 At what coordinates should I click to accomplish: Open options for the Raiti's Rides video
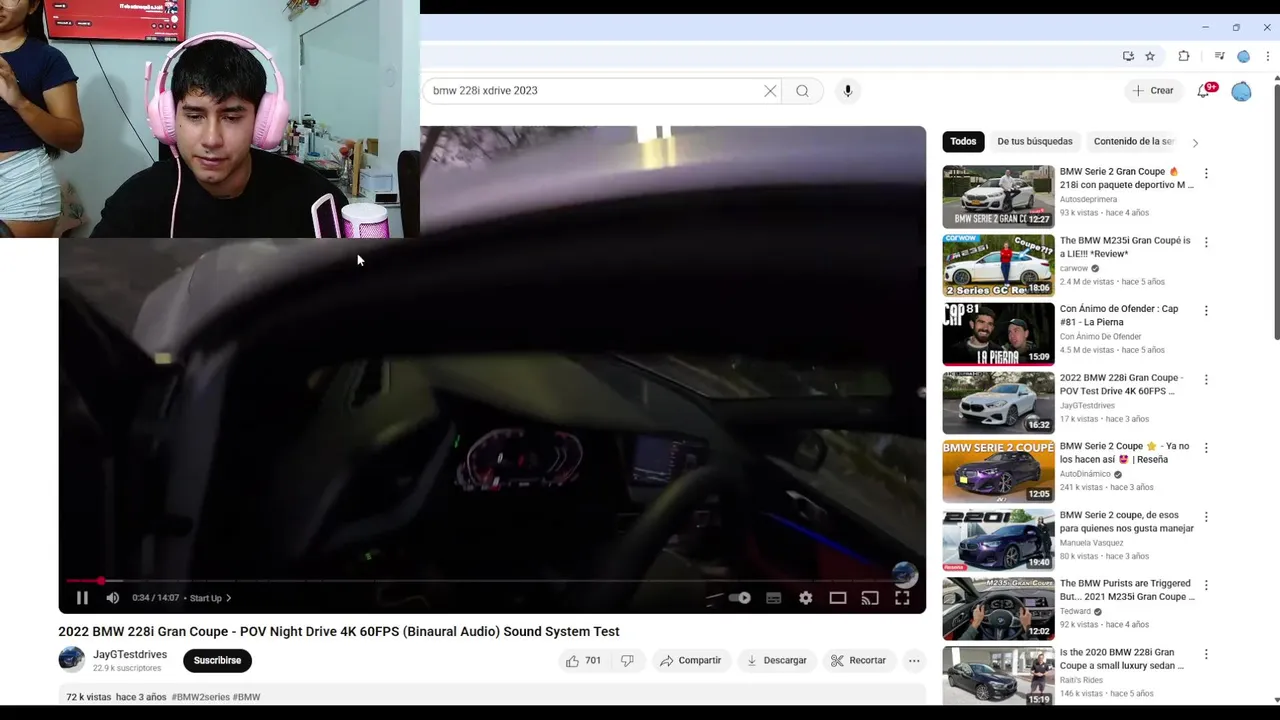click(x=1206, y=654)
